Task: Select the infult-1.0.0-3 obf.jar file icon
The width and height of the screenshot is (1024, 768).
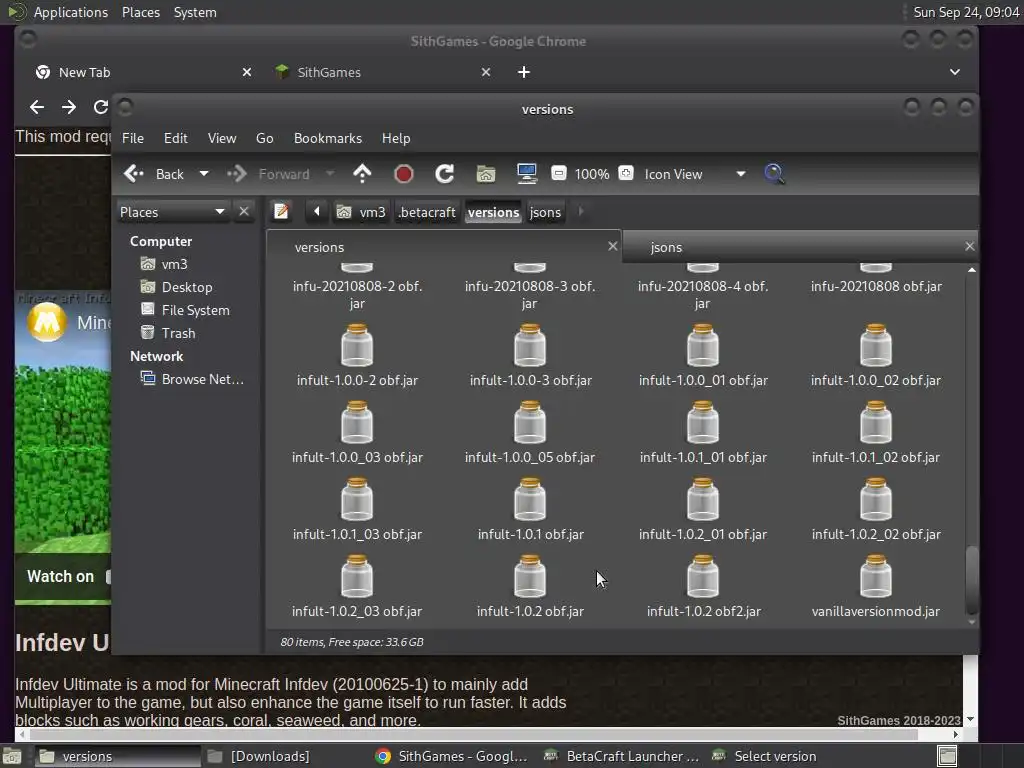Action: 530,345
